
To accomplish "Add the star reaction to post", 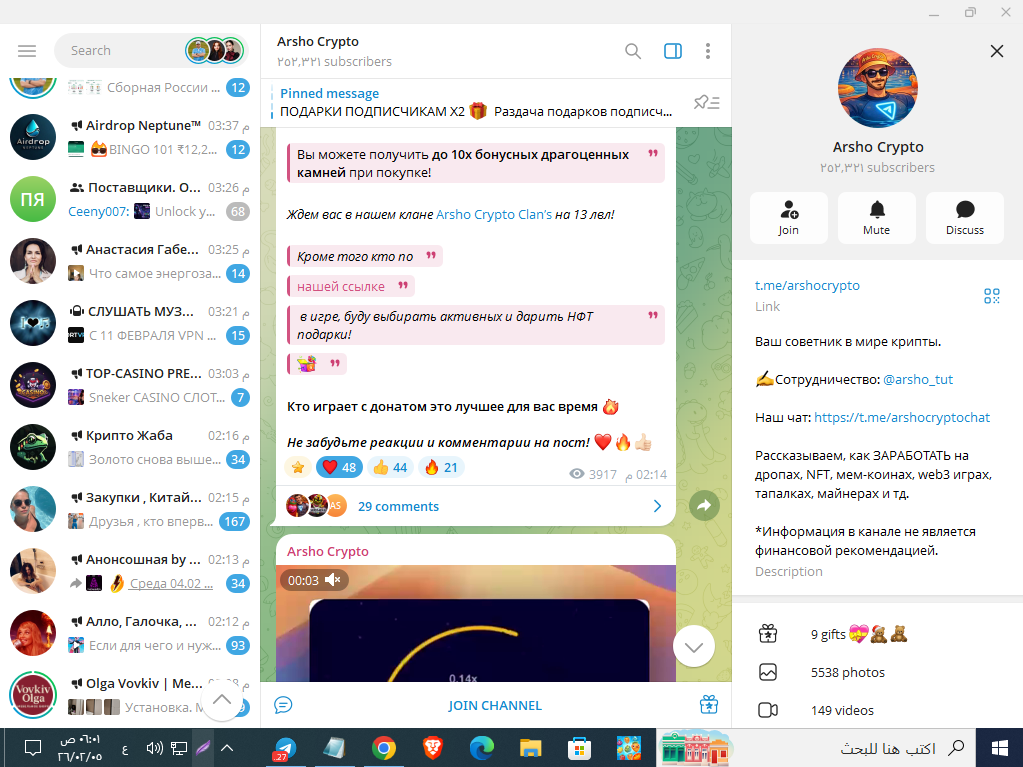I will tap(298, 467).
